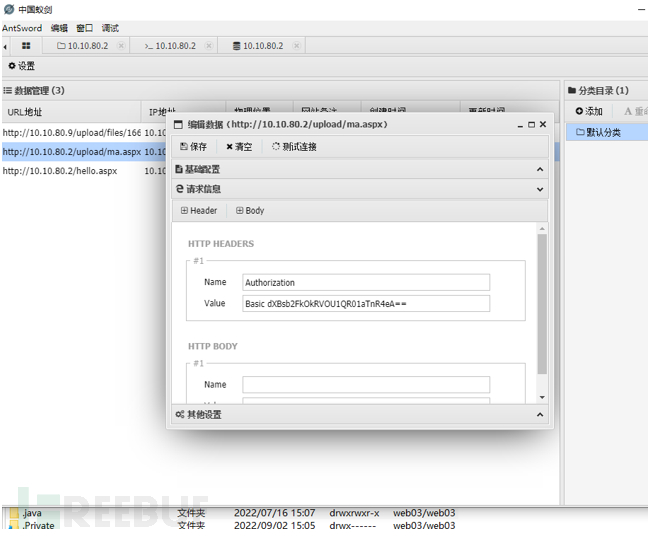
Task: Click the dialog scrollbar down arrow
Action: [x=542, y=397]
